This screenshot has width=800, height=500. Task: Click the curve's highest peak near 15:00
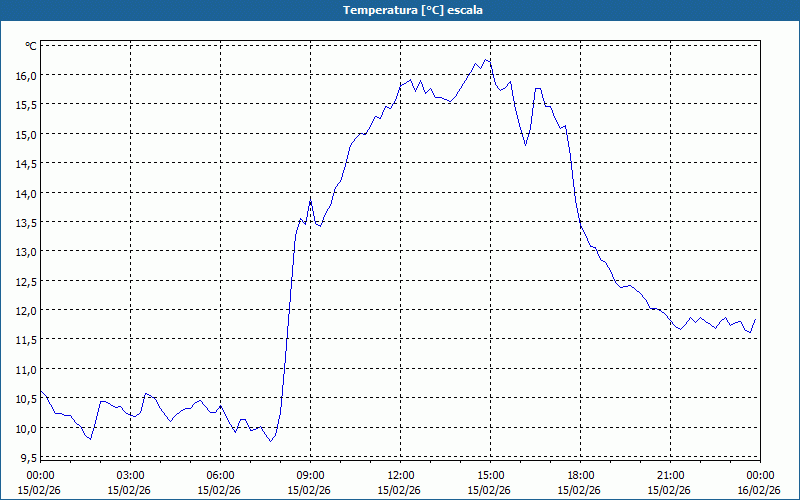[485, 59]
